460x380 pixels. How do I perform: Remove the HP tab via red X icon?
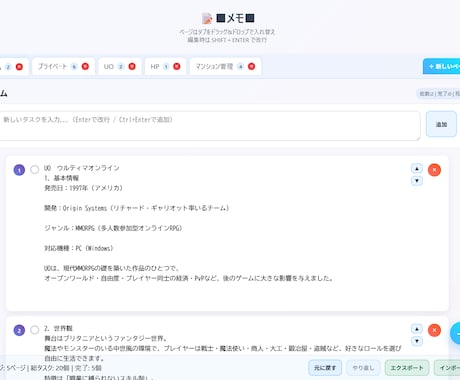[x=177, y=66]
